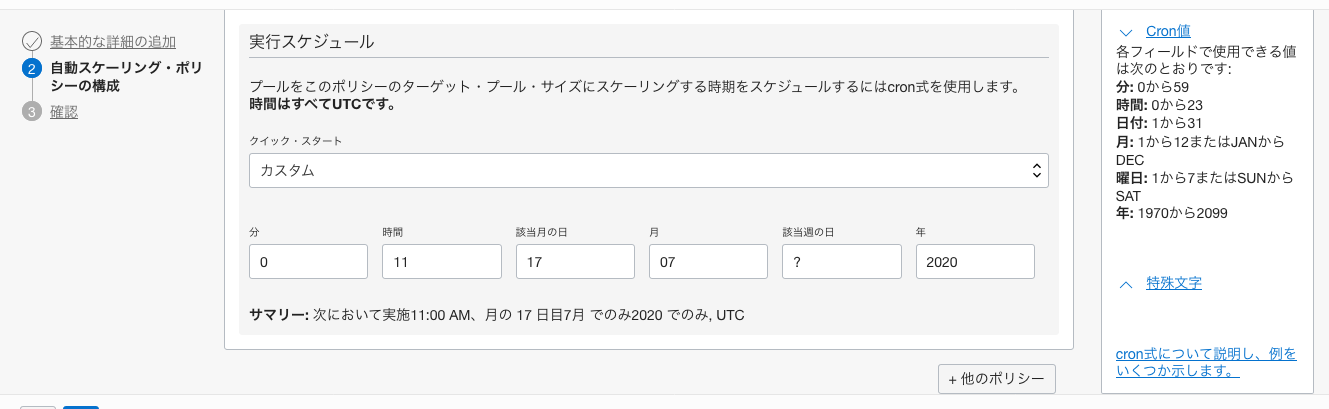Click the 該当週の日 input field

(842, 262)
